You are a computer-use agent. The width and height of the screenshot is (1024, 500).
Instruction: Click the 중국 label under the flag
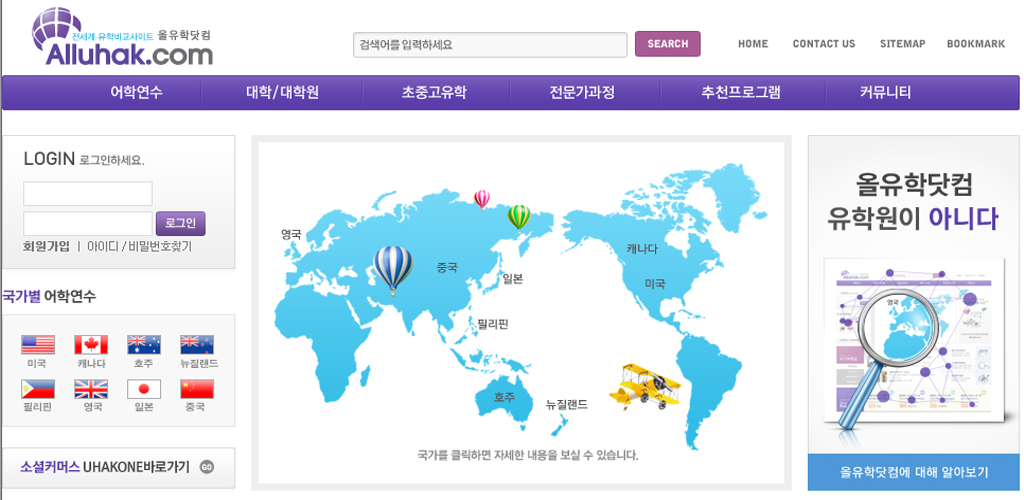195,407
